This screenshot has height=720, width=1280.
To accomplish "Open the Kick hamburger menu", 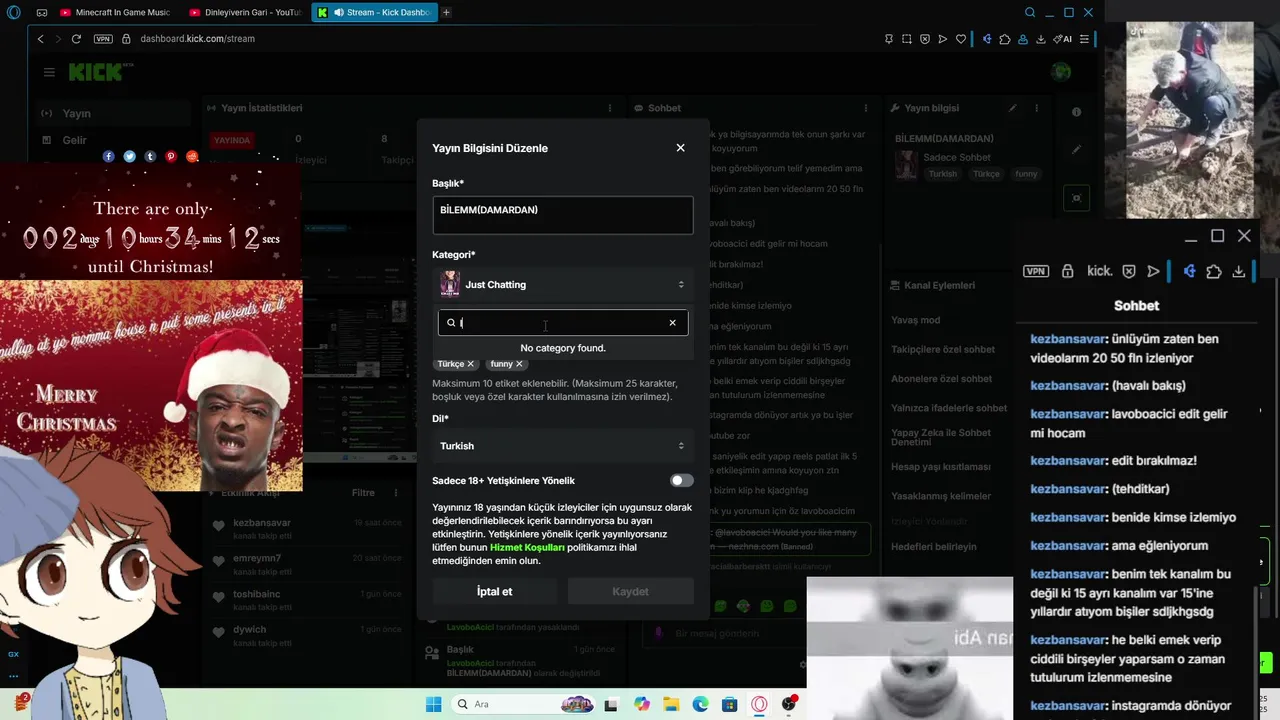I will [49, 72].
